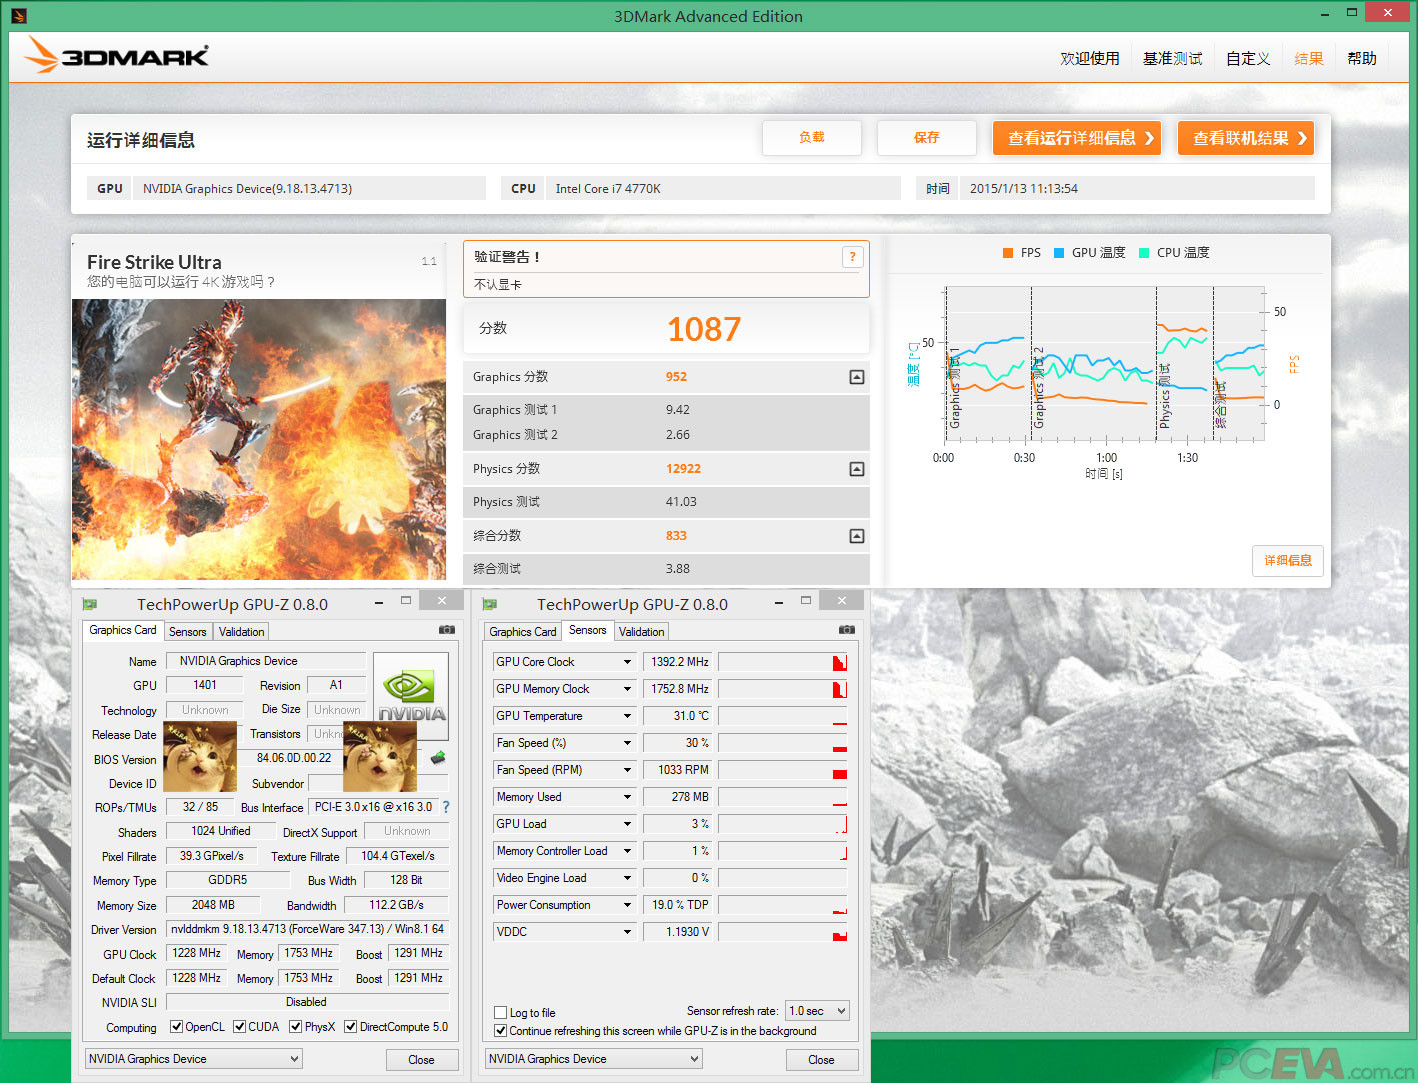Click the Fire Strike Ultra preview image
Image resolution: width=1418 pixels, height=1083 pixels.
pos(258,438)
